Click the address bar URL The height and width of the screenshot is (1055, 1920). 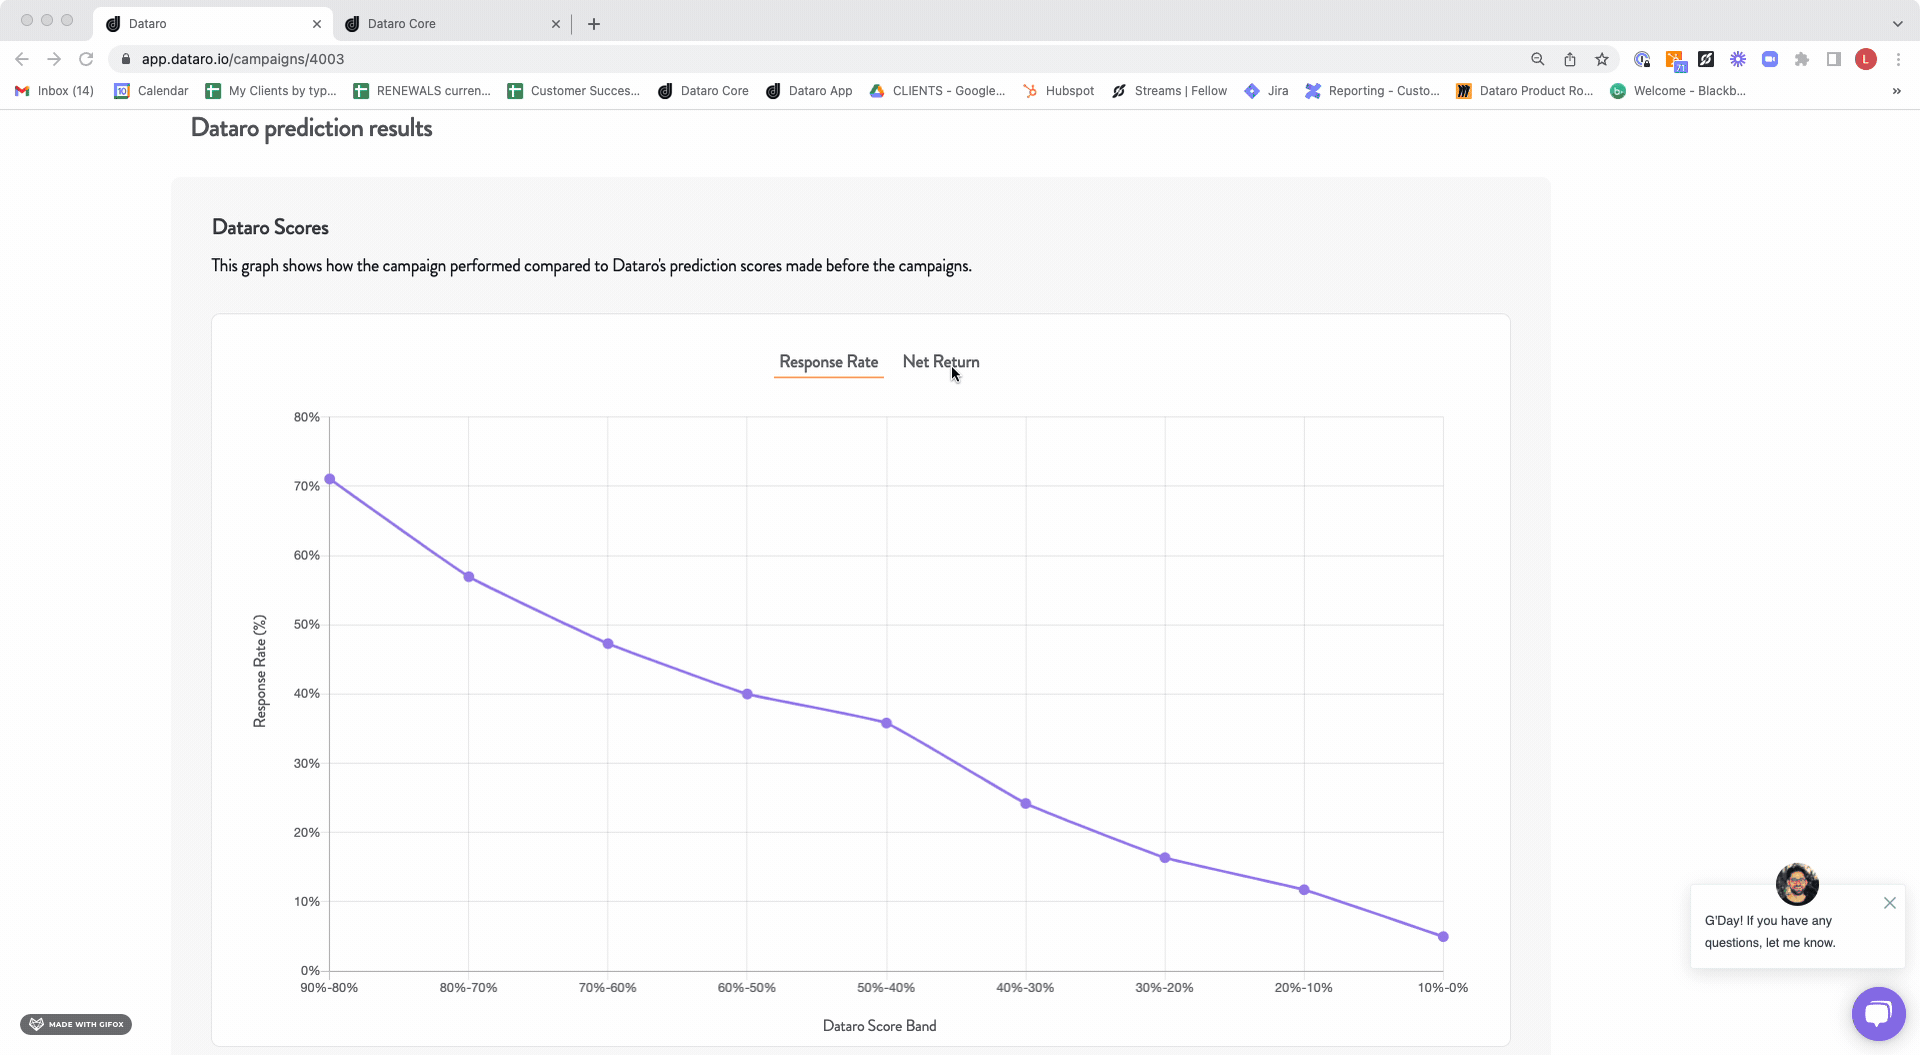click(x=242, y=59)
